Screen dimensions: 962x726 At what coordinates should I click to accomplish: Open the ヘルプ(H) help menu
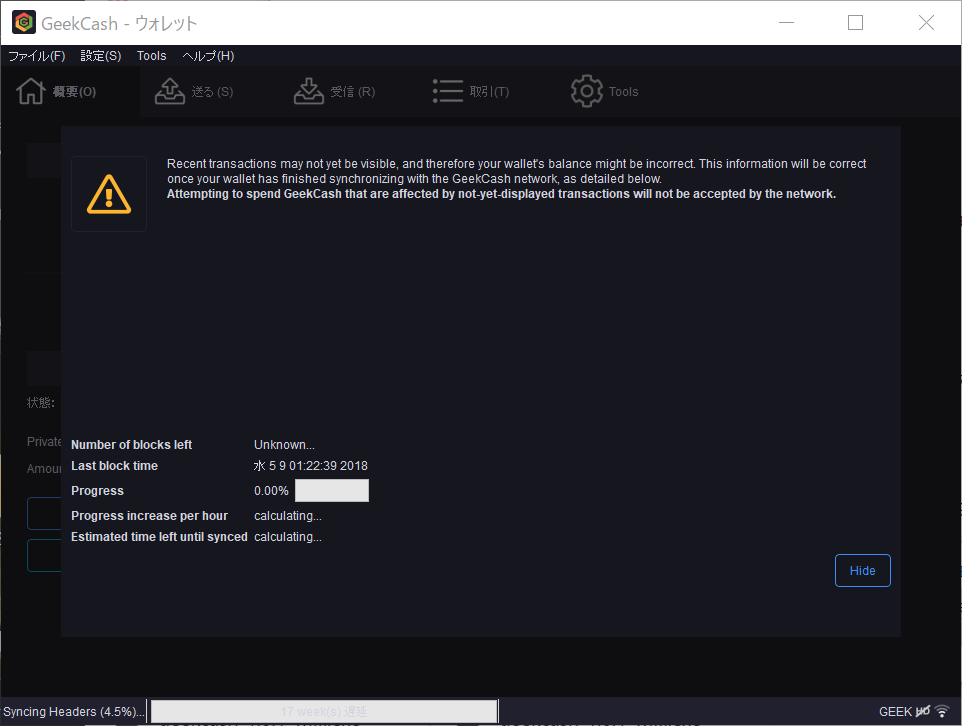[x=208, y=56]
